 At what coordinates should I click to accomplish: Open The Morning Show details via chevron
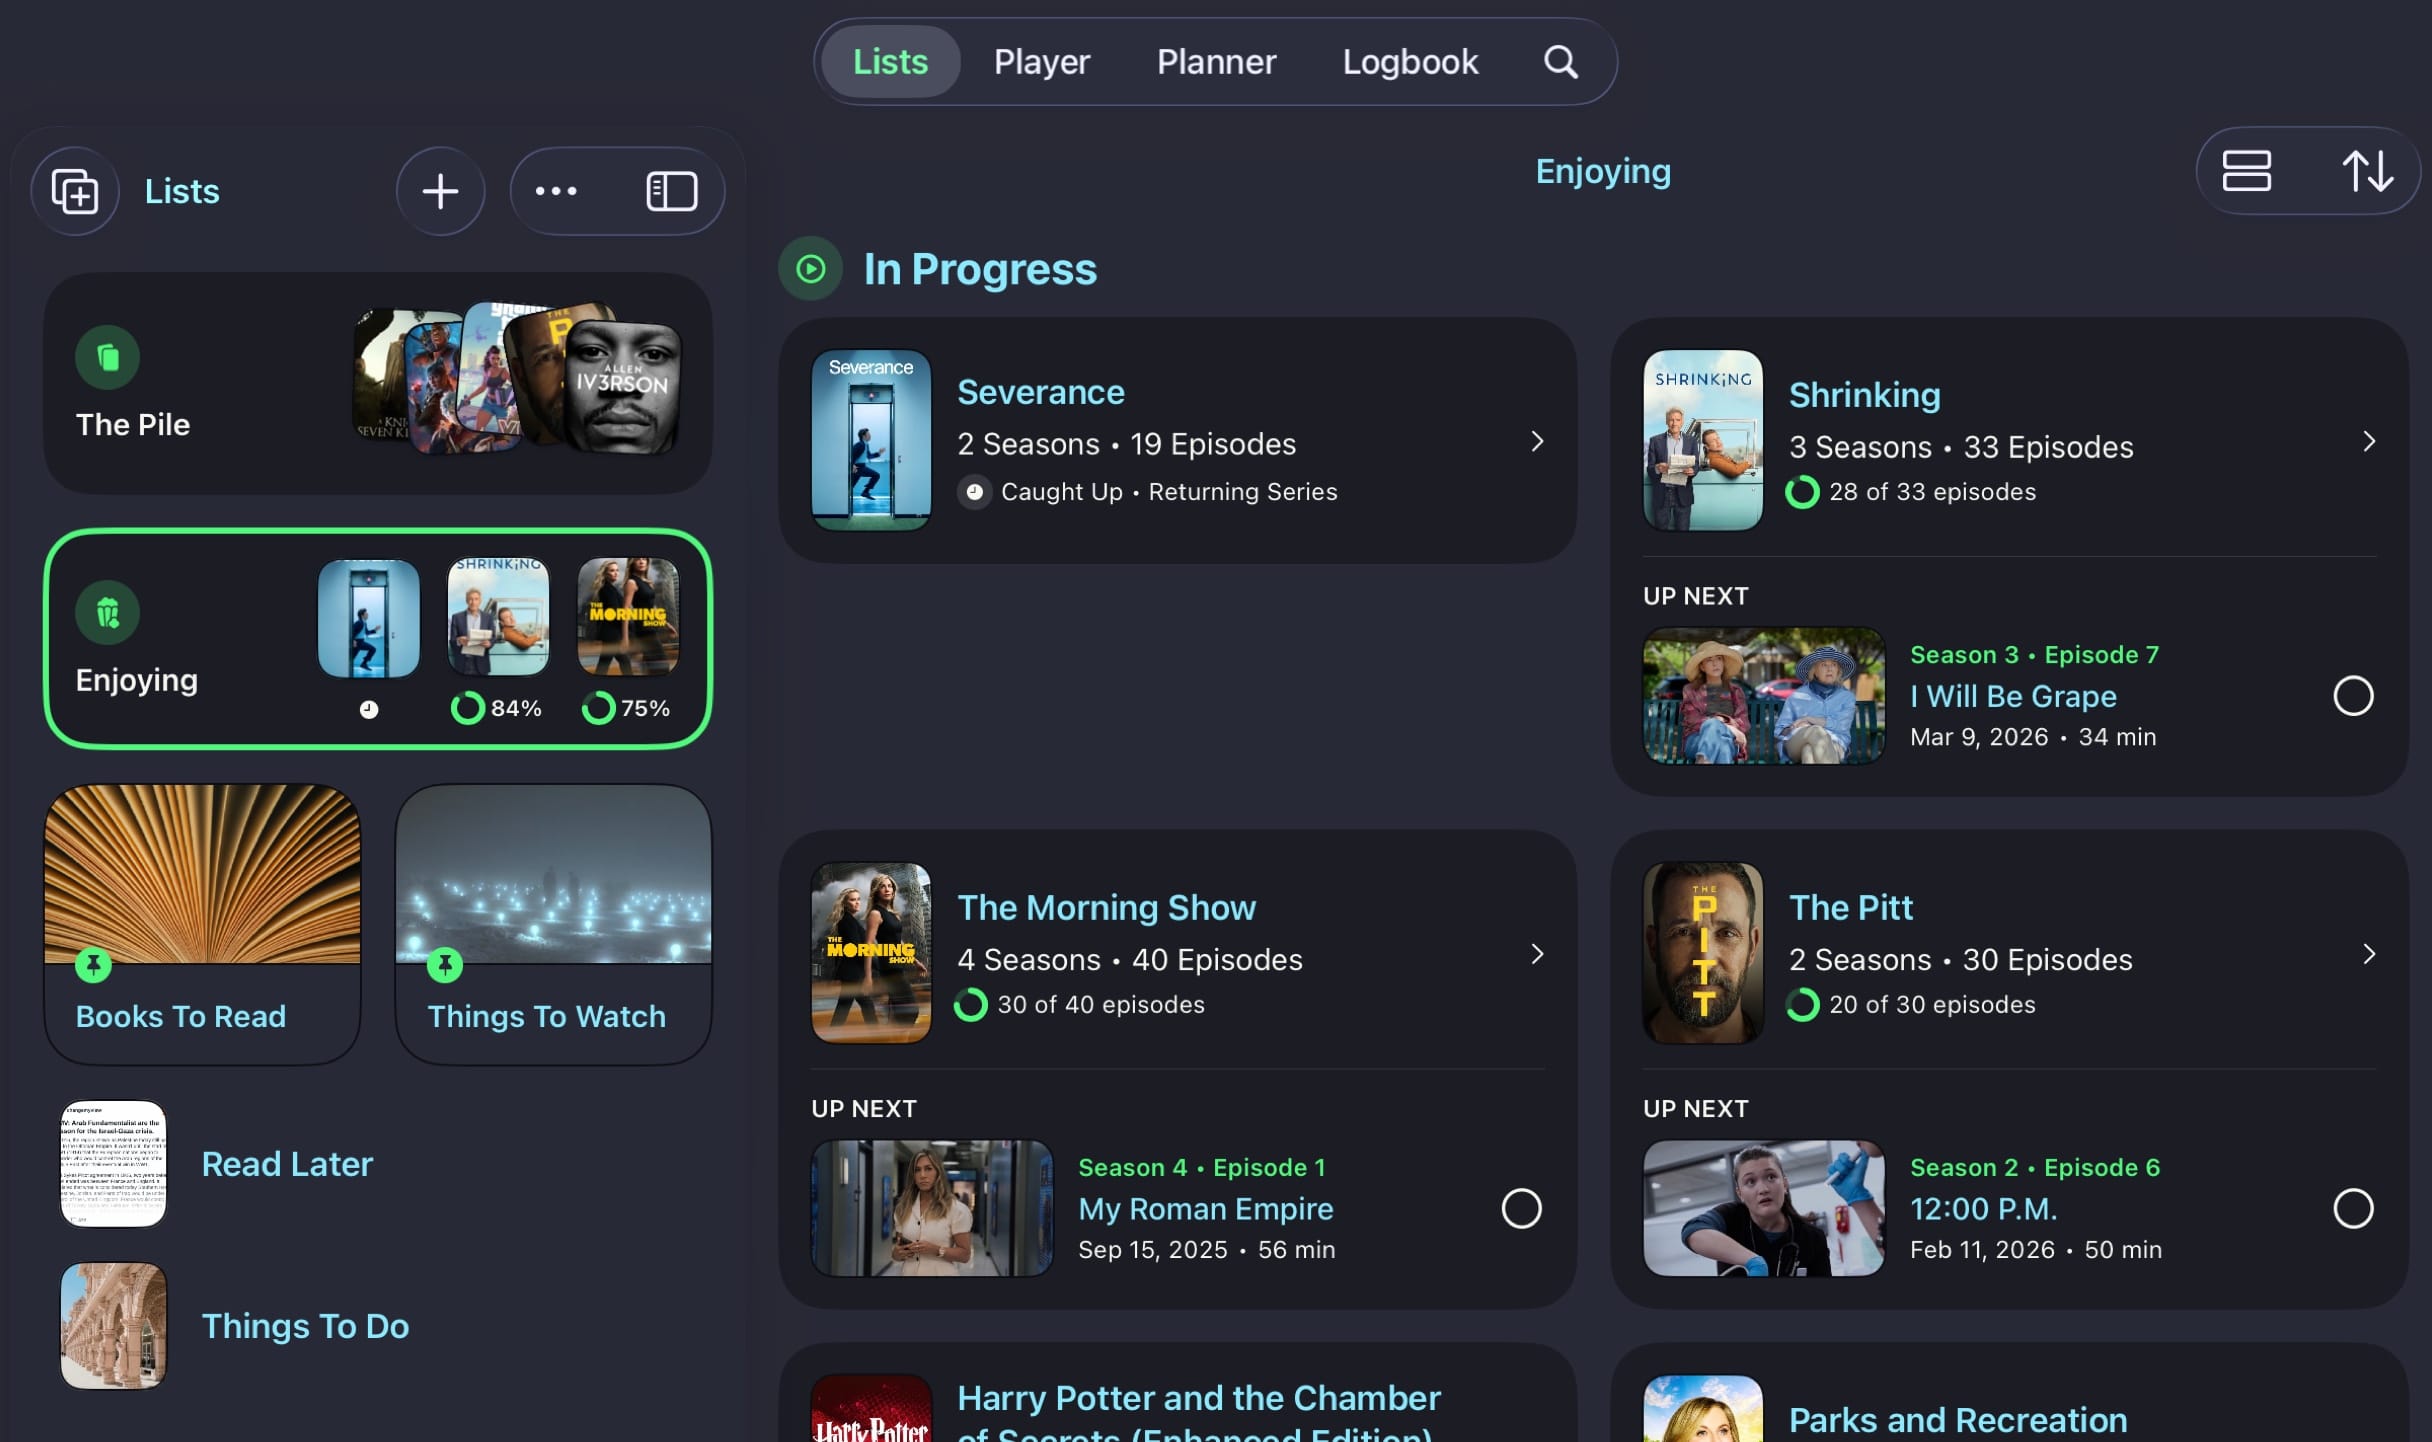(1537, 954)
